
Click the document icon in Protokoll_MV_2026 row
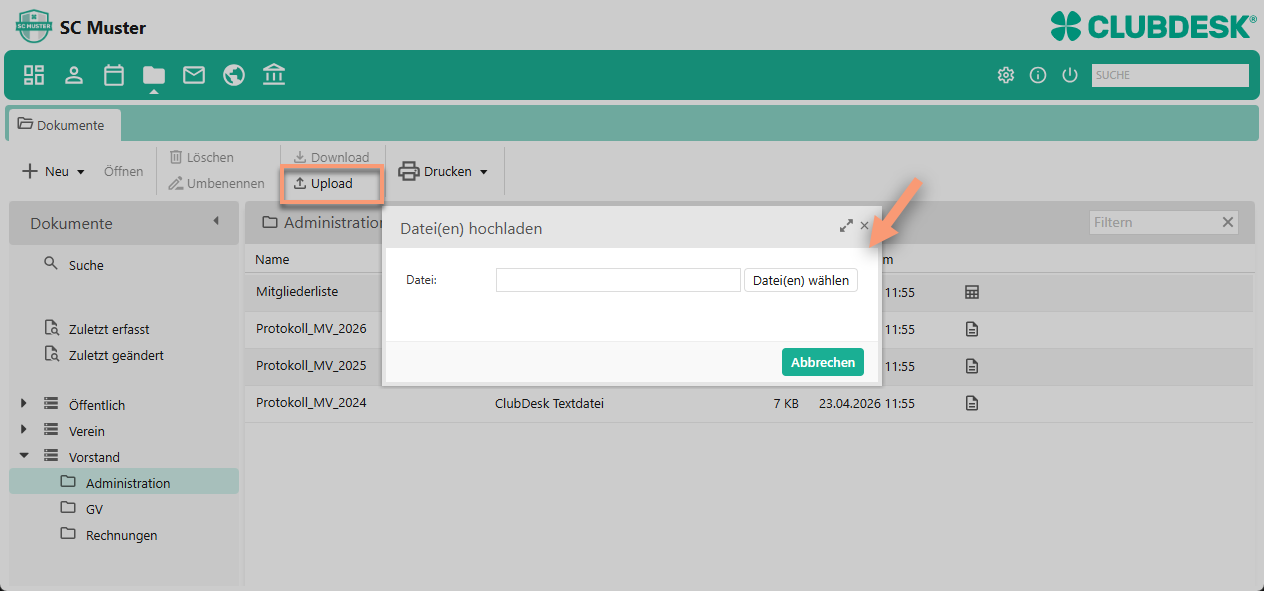[971, 329]
